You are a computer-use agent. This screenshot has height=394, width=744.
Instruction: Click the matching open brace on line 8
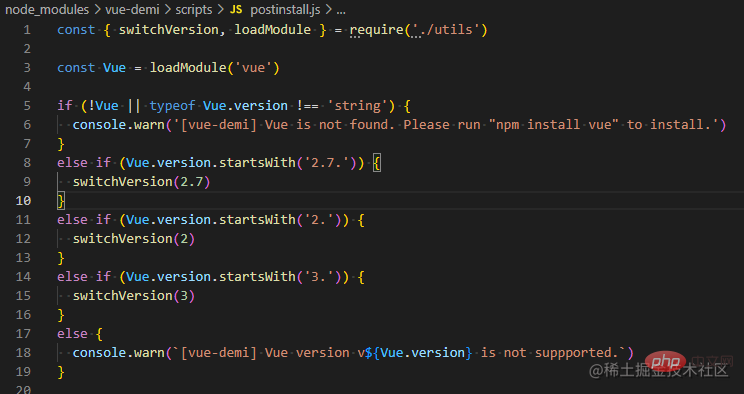click(376, 163)
